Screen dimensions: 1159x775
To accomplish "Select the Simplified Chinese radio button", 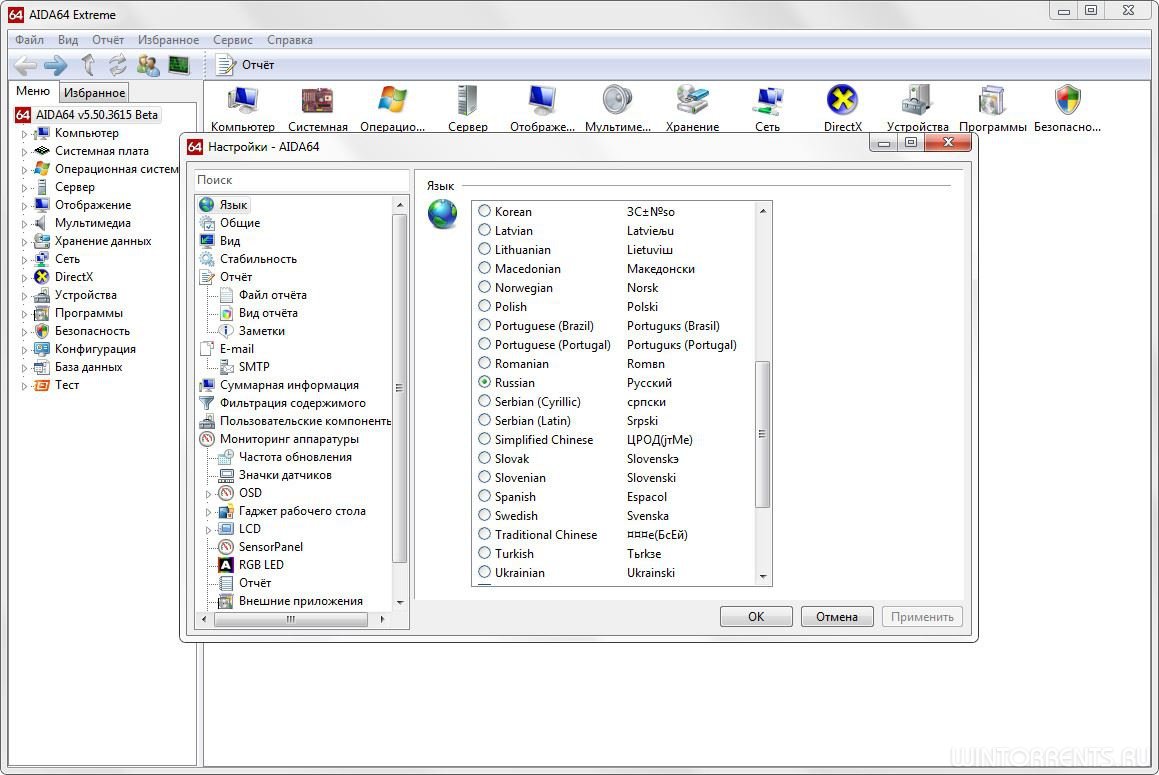I will click(x=484, y=439).
